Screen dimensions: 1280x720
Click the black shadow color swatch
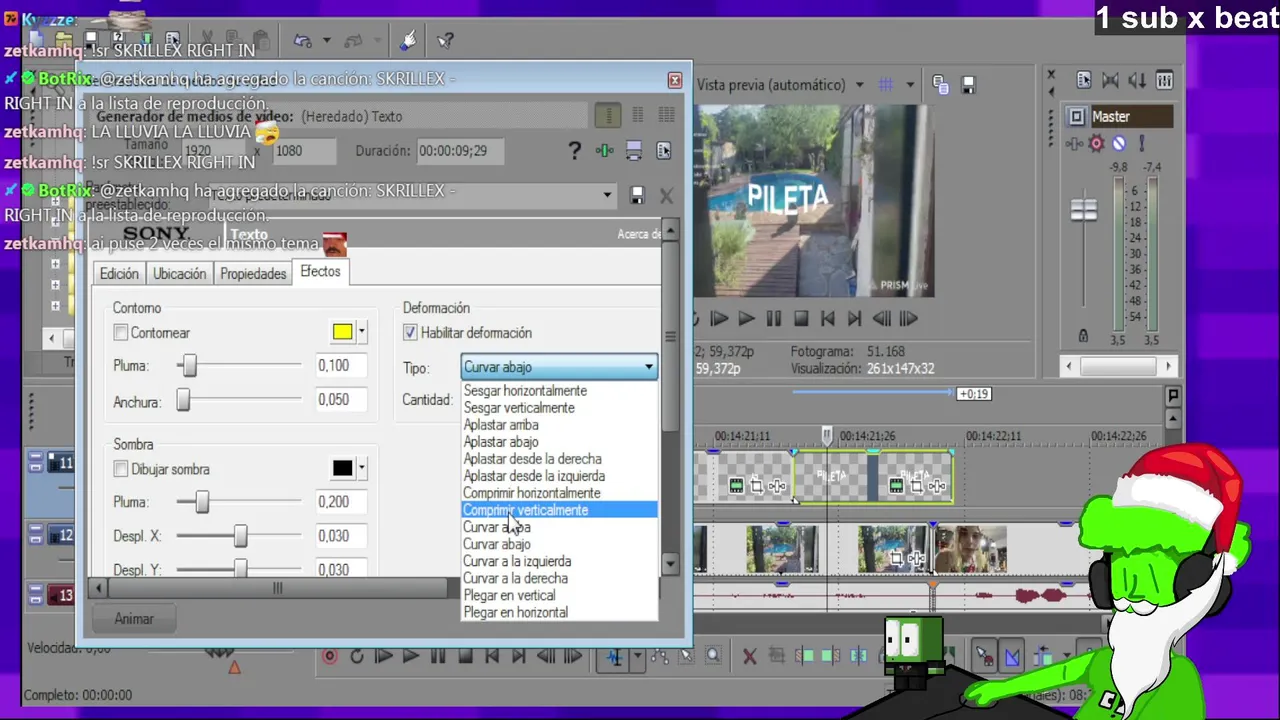click(x=343, y=468)
